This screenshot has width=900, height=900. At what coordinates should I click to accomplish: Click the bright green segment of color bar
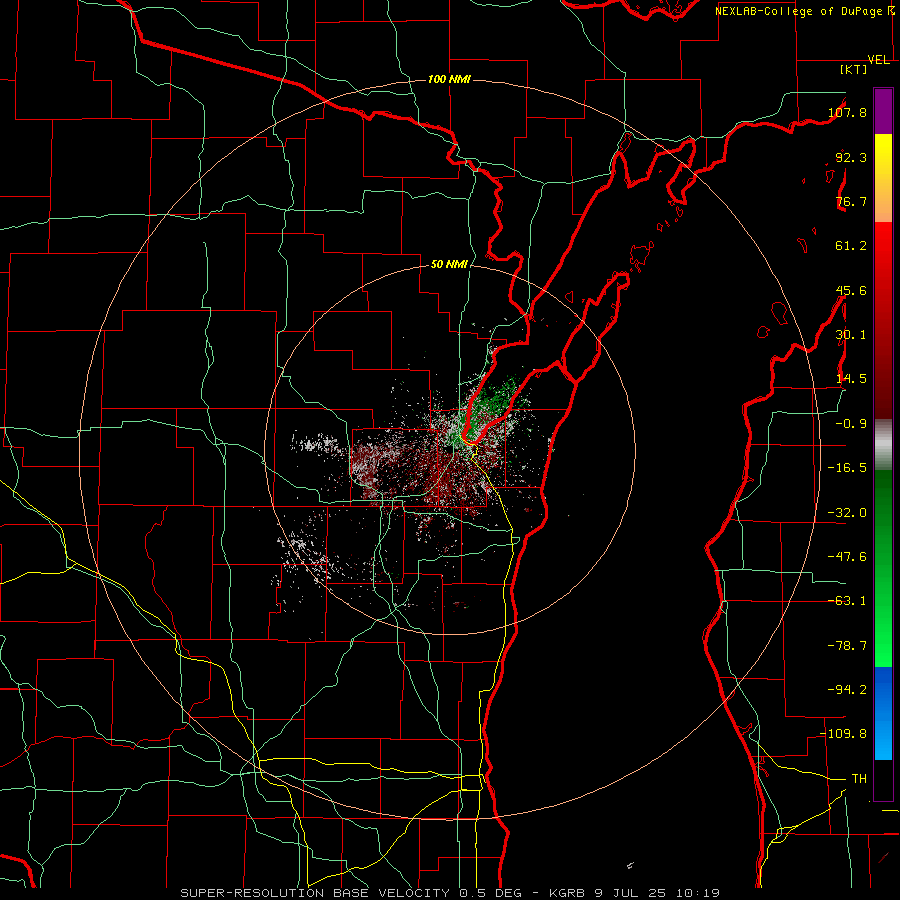coord(883,568)
